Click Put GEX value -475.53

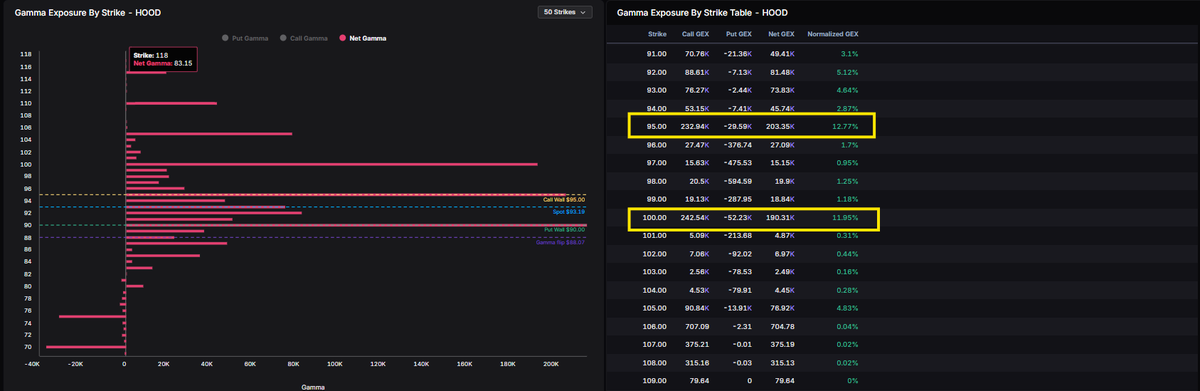click(738, 162)
